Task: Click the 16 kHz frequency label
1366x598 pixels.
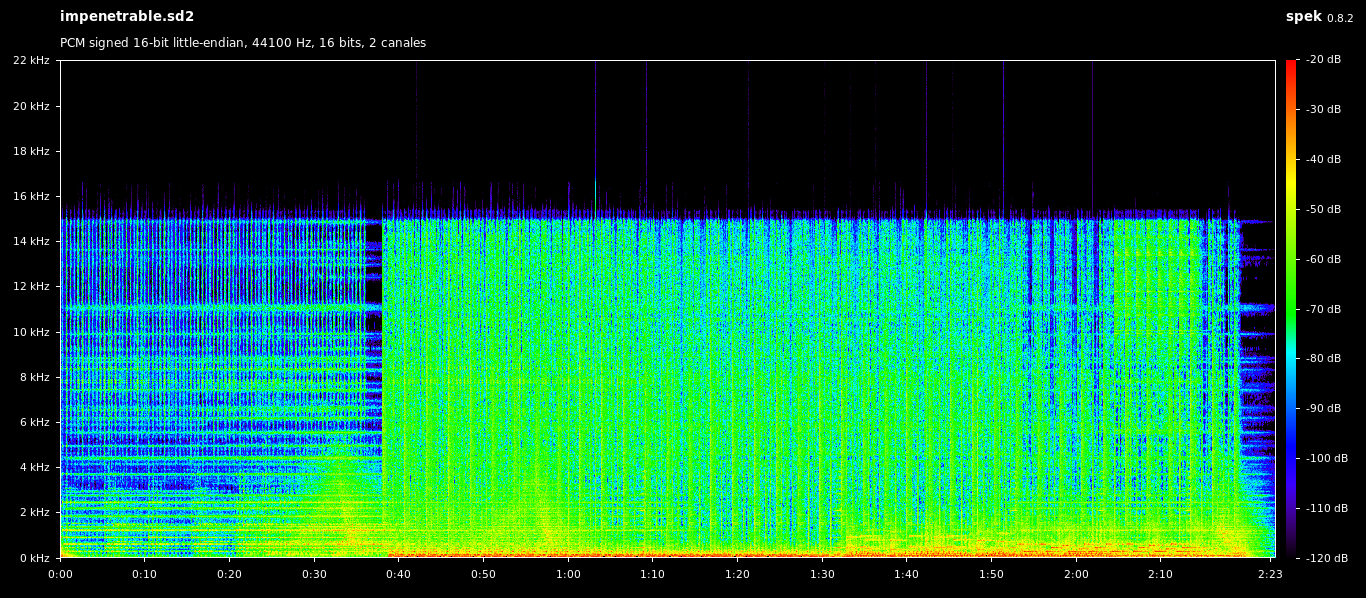Action: (31, 196)
